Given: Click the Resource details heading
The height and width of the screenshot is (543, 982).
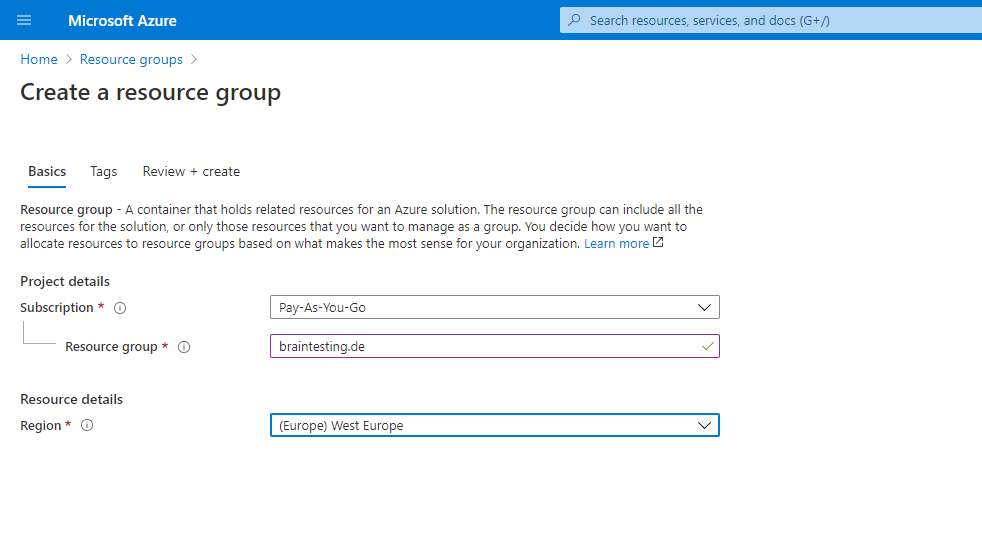Looking at the screenshot, I should coord(71,400).
